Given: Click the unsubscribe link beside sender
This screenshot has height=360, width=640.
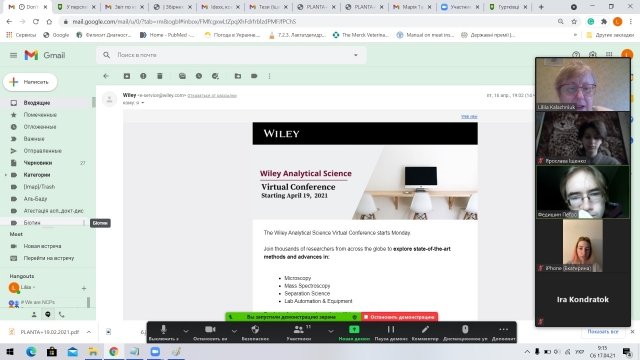Looking at the screenshot, I should click(212, 96).
